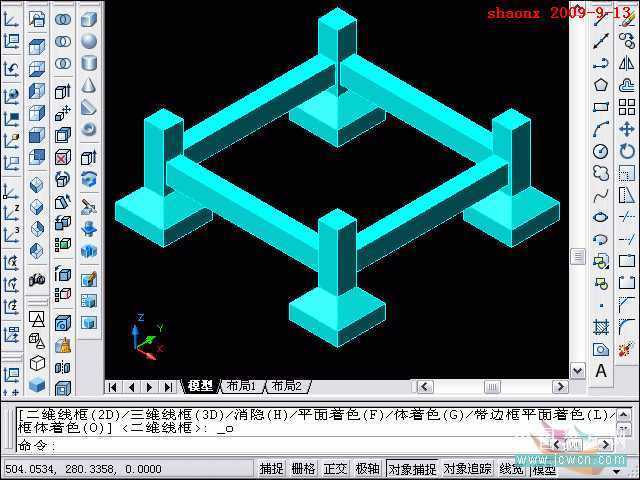Click the Fillet modify tool
Viewport: 640px width, 480px height.
coord(627,327)
